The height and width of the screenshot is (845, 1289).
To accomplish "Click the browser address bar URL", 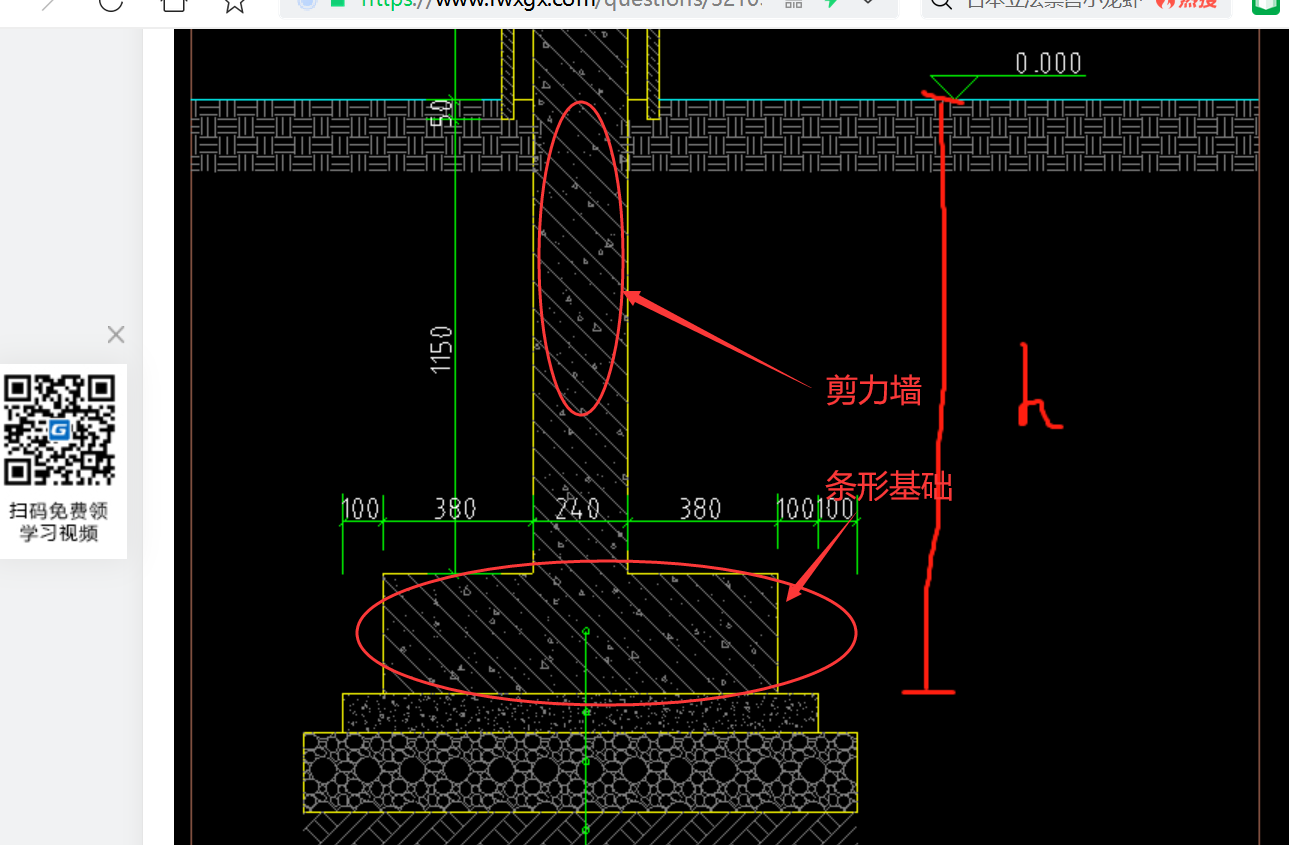I will (x=563, y=3).
